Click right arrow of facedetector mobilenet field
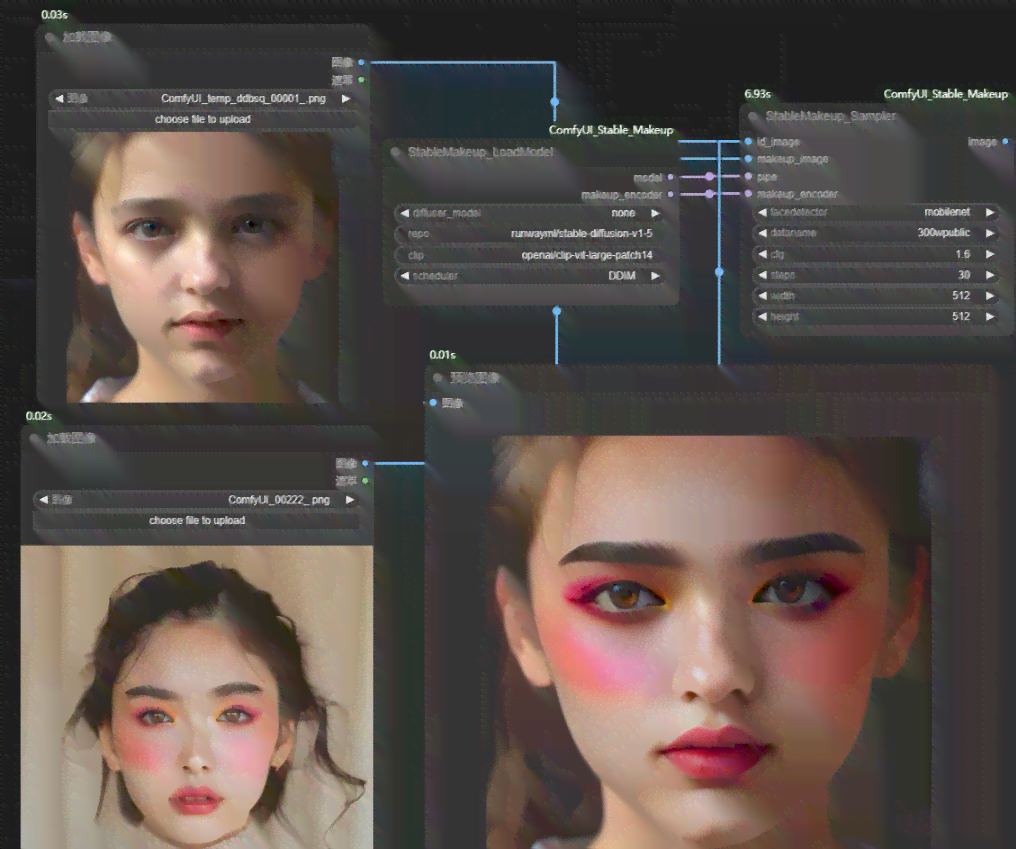 990,212
